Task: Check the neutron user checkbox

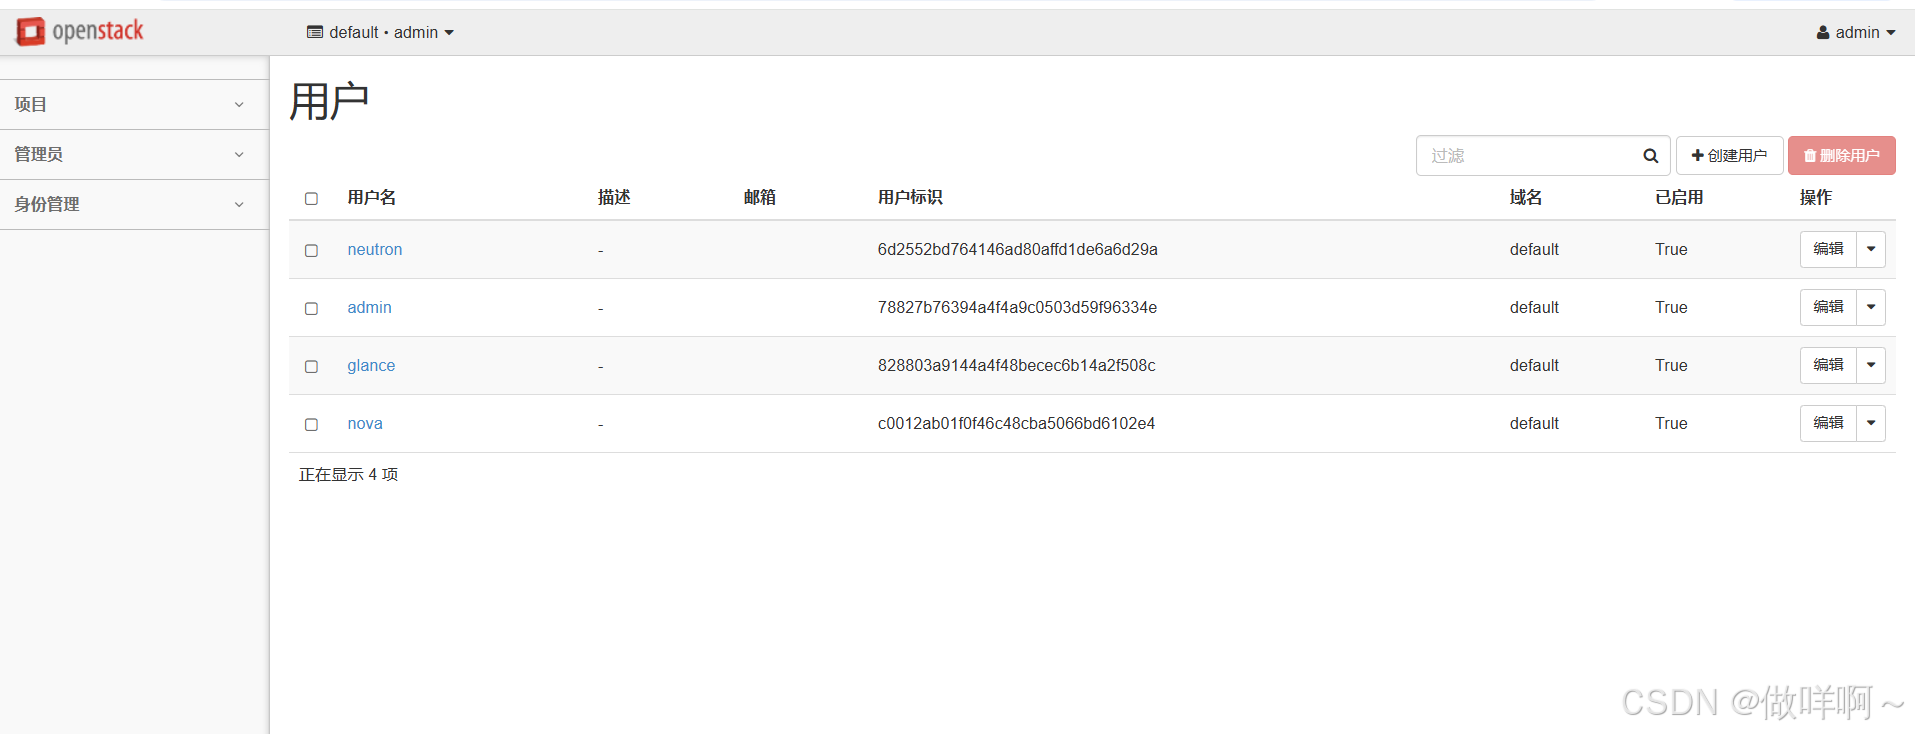Action: tap(311, 250)
